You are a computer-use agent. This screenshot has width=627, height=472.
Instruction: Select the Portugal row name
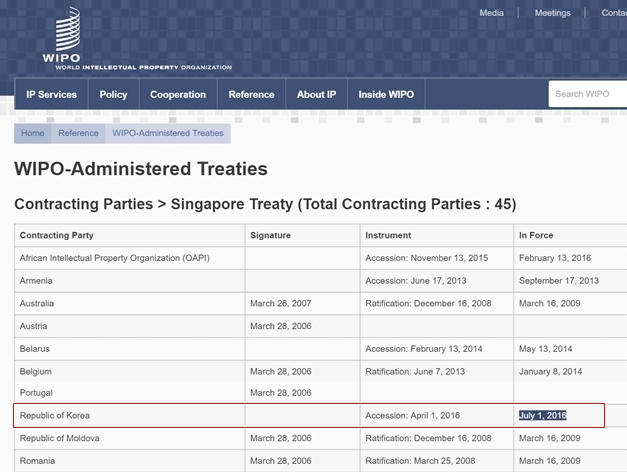(36, 393)
